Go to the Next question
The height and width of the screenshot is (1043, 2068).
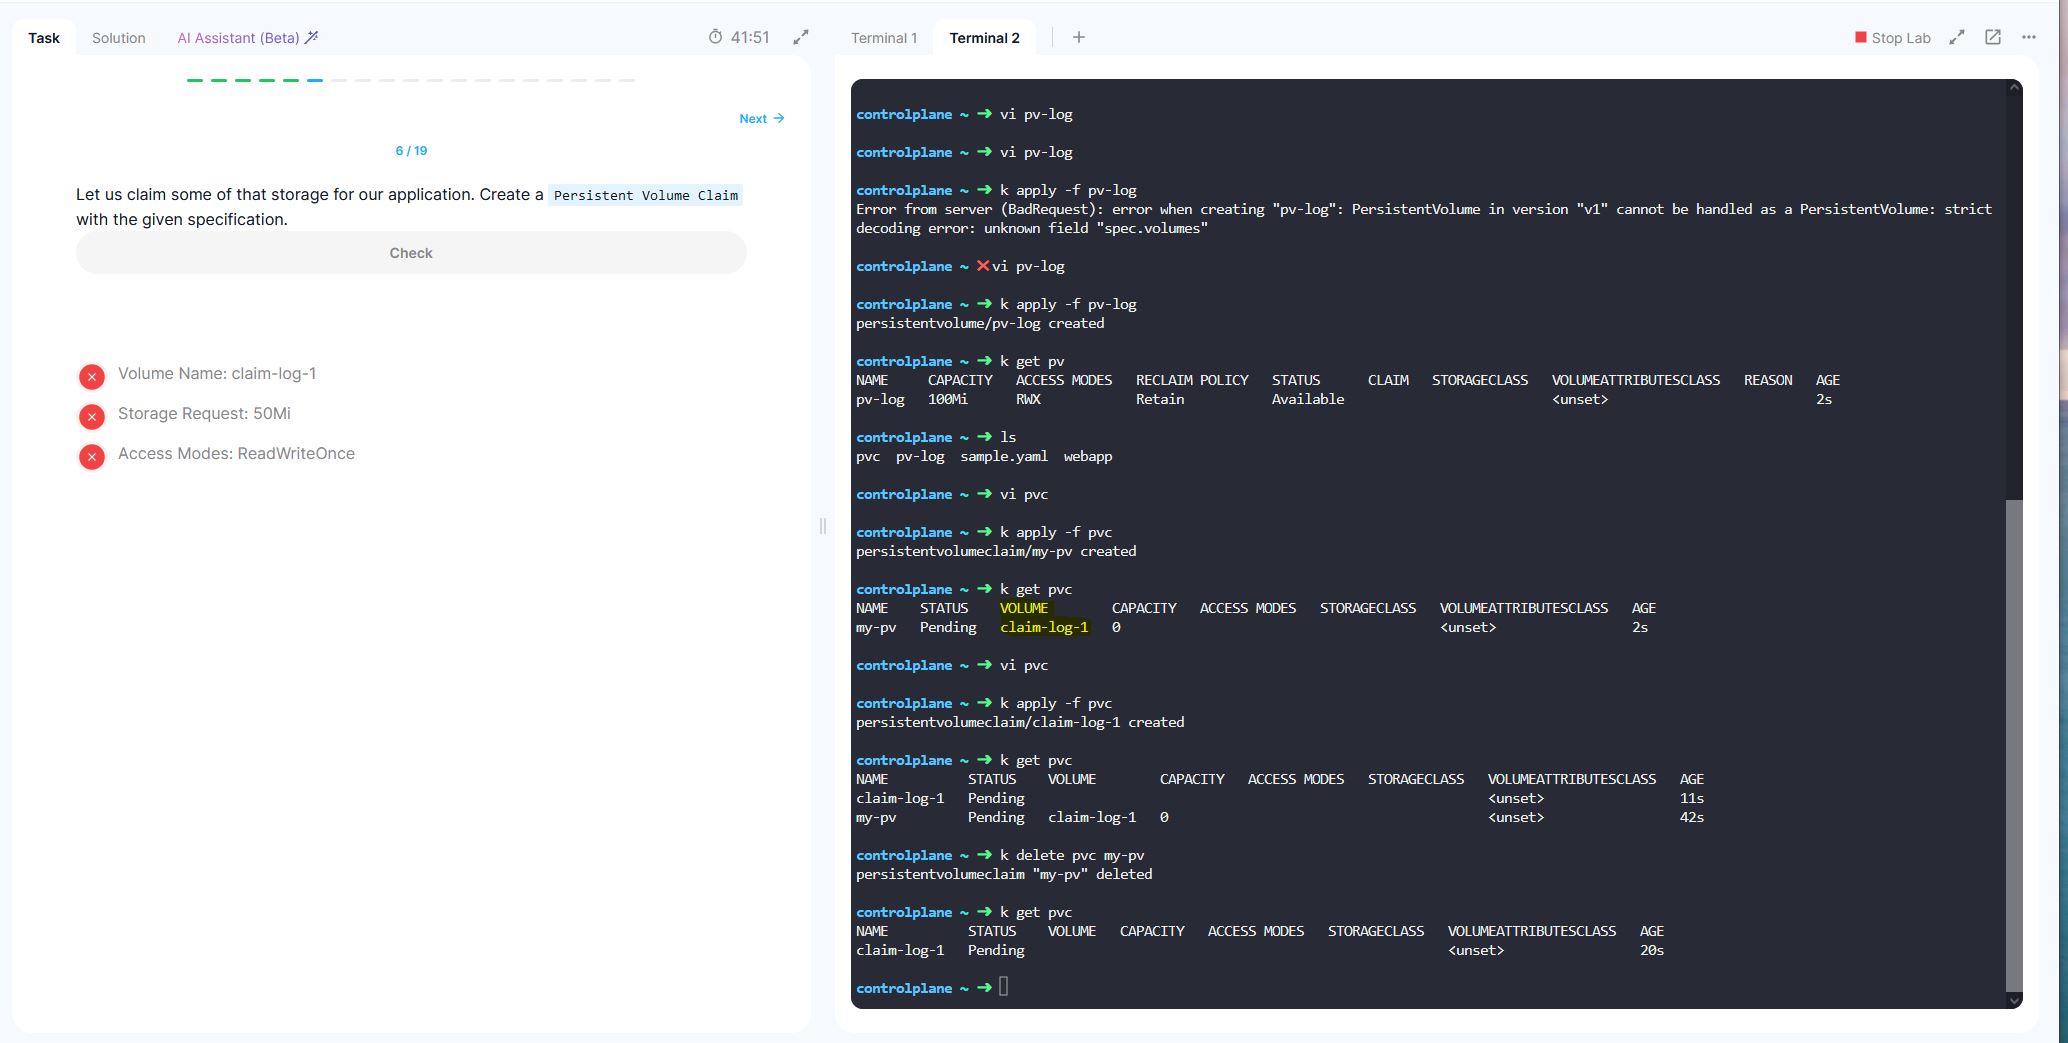[x=761, y=119]
